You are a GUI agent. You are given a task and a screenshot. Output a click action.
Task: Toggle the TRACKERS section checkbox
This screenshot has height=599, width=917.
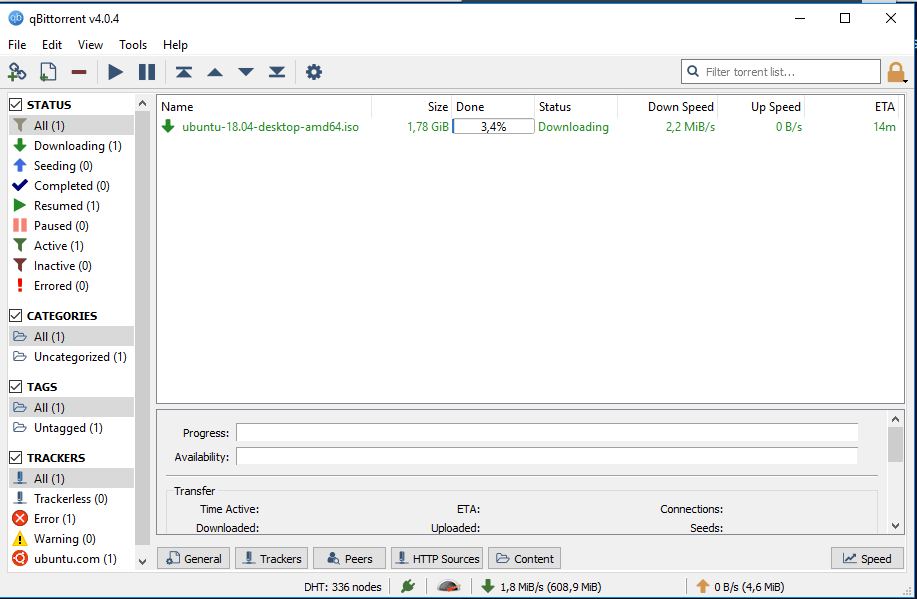point(16,457)
